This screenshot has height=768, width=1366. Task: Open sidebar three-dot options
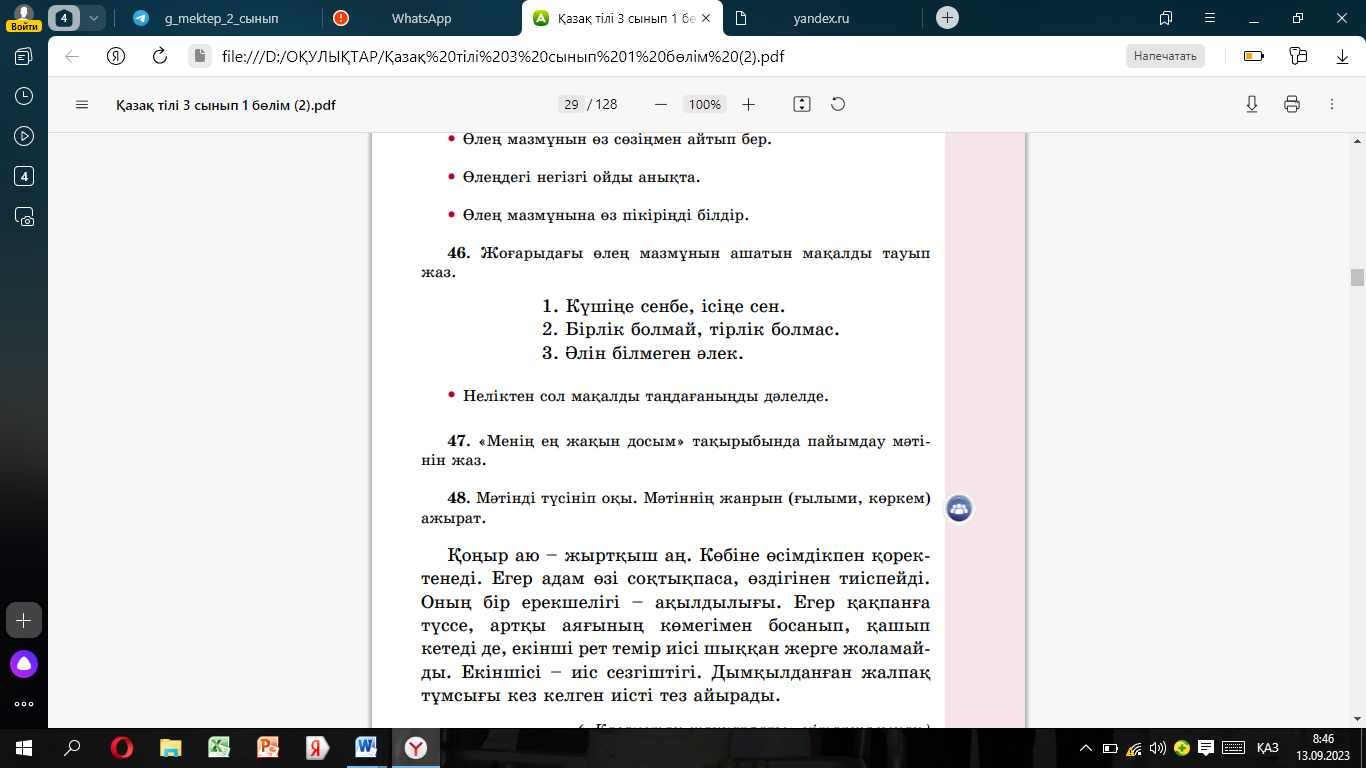(x=24, y=704)
